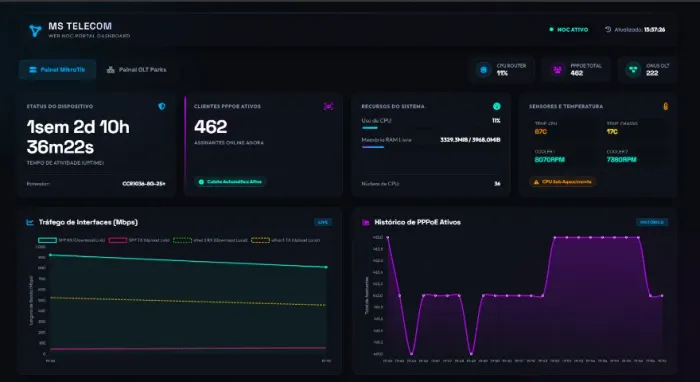Click the Clientes PPPoE Ativos card title
This screenshot has width=700, height=382.
pyautogui.click(x=227, y=106)
